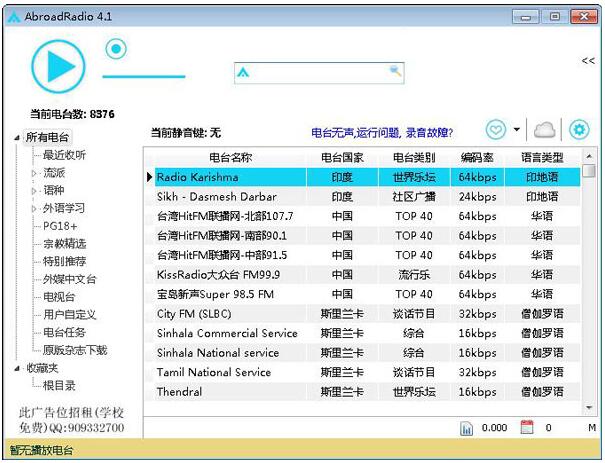Screen dimensions: 605x463
Task: Select City FM (SLBC) station
Action: (367, 314)
